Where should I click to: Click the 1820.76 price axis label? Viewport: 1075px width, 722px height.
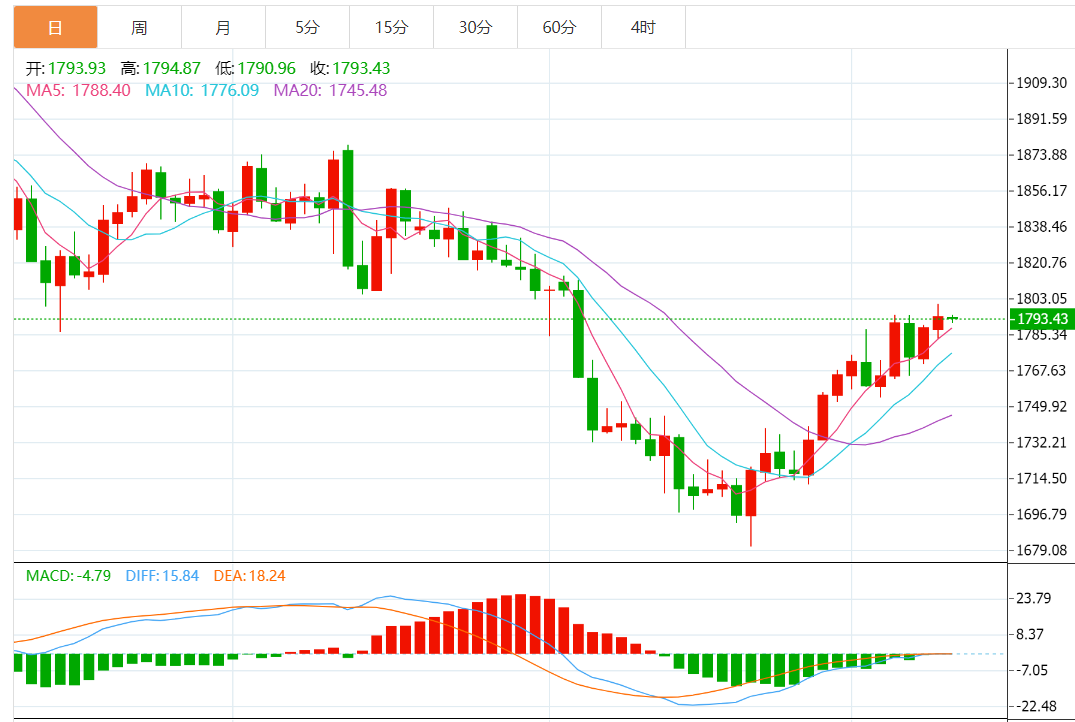[x=1041, y=263]
